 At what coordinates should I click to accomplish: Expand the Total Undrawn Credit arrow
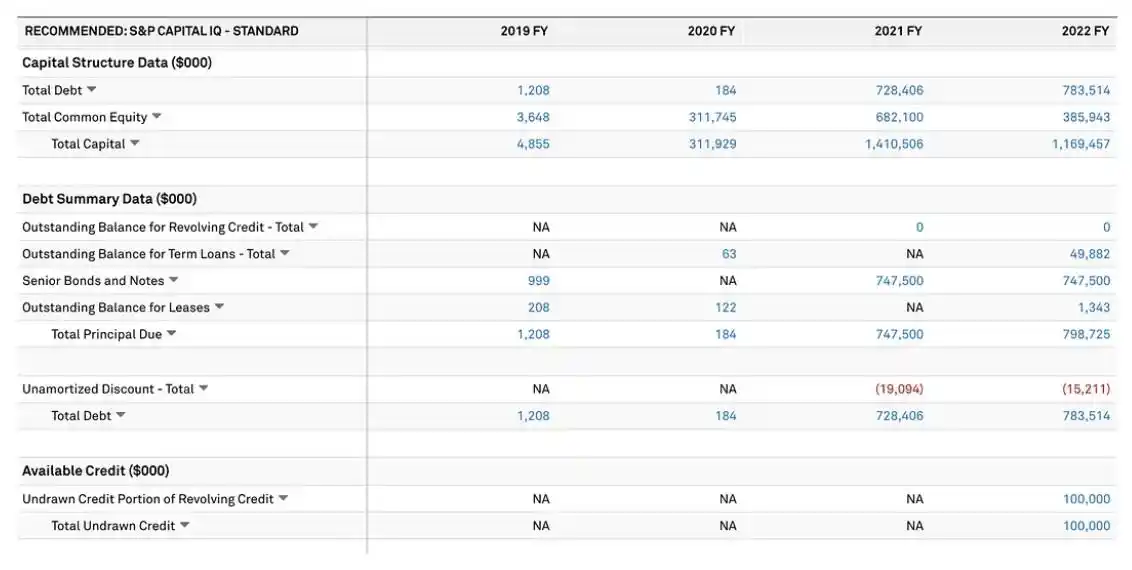(184, 525)
